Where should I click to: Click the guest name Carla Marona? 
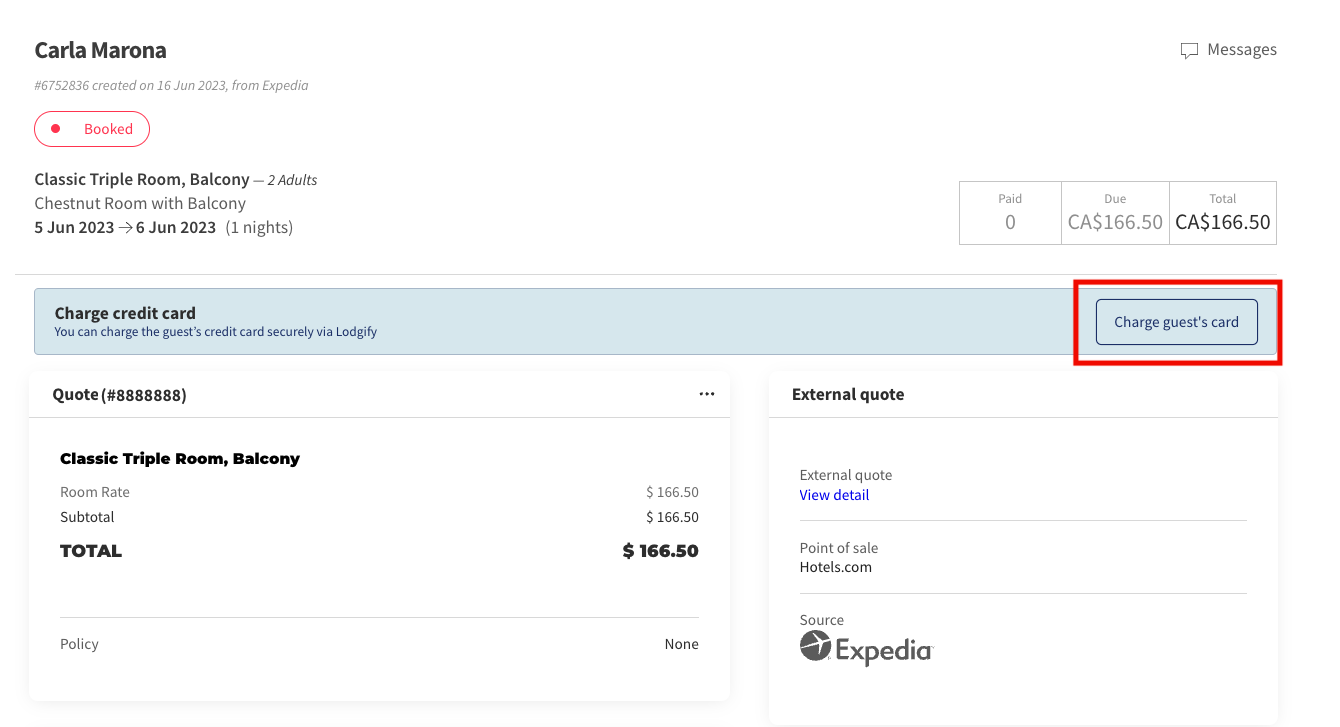(100, 49)
